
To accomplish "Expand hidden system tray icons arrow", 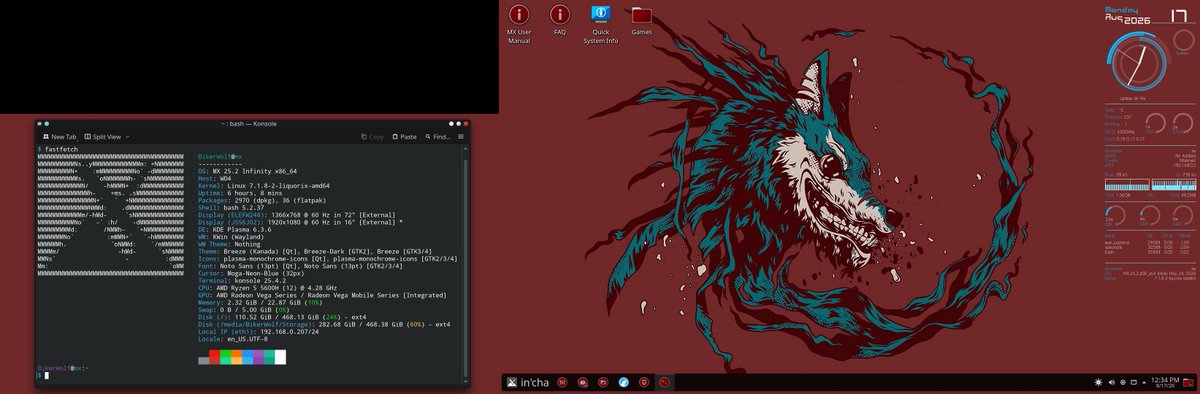I will 1144,382.
